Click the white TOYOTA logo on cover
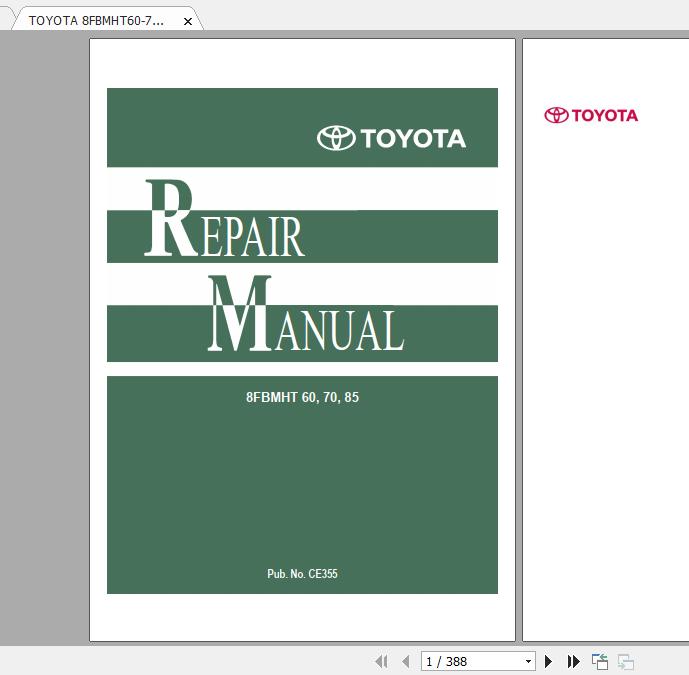Screen dimensions: 689x675 pos(391,138)
